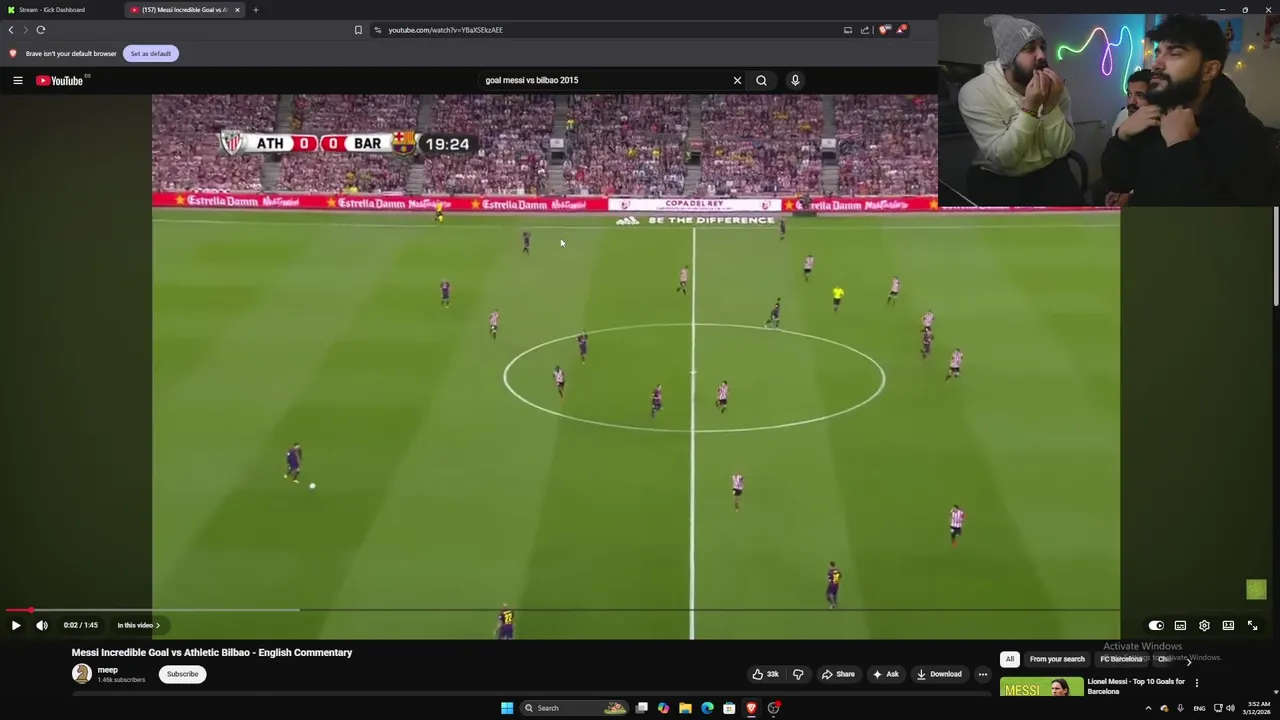Open Brave Rewards triangle icon
1280x720 pixels.
(x=901, y=30)
